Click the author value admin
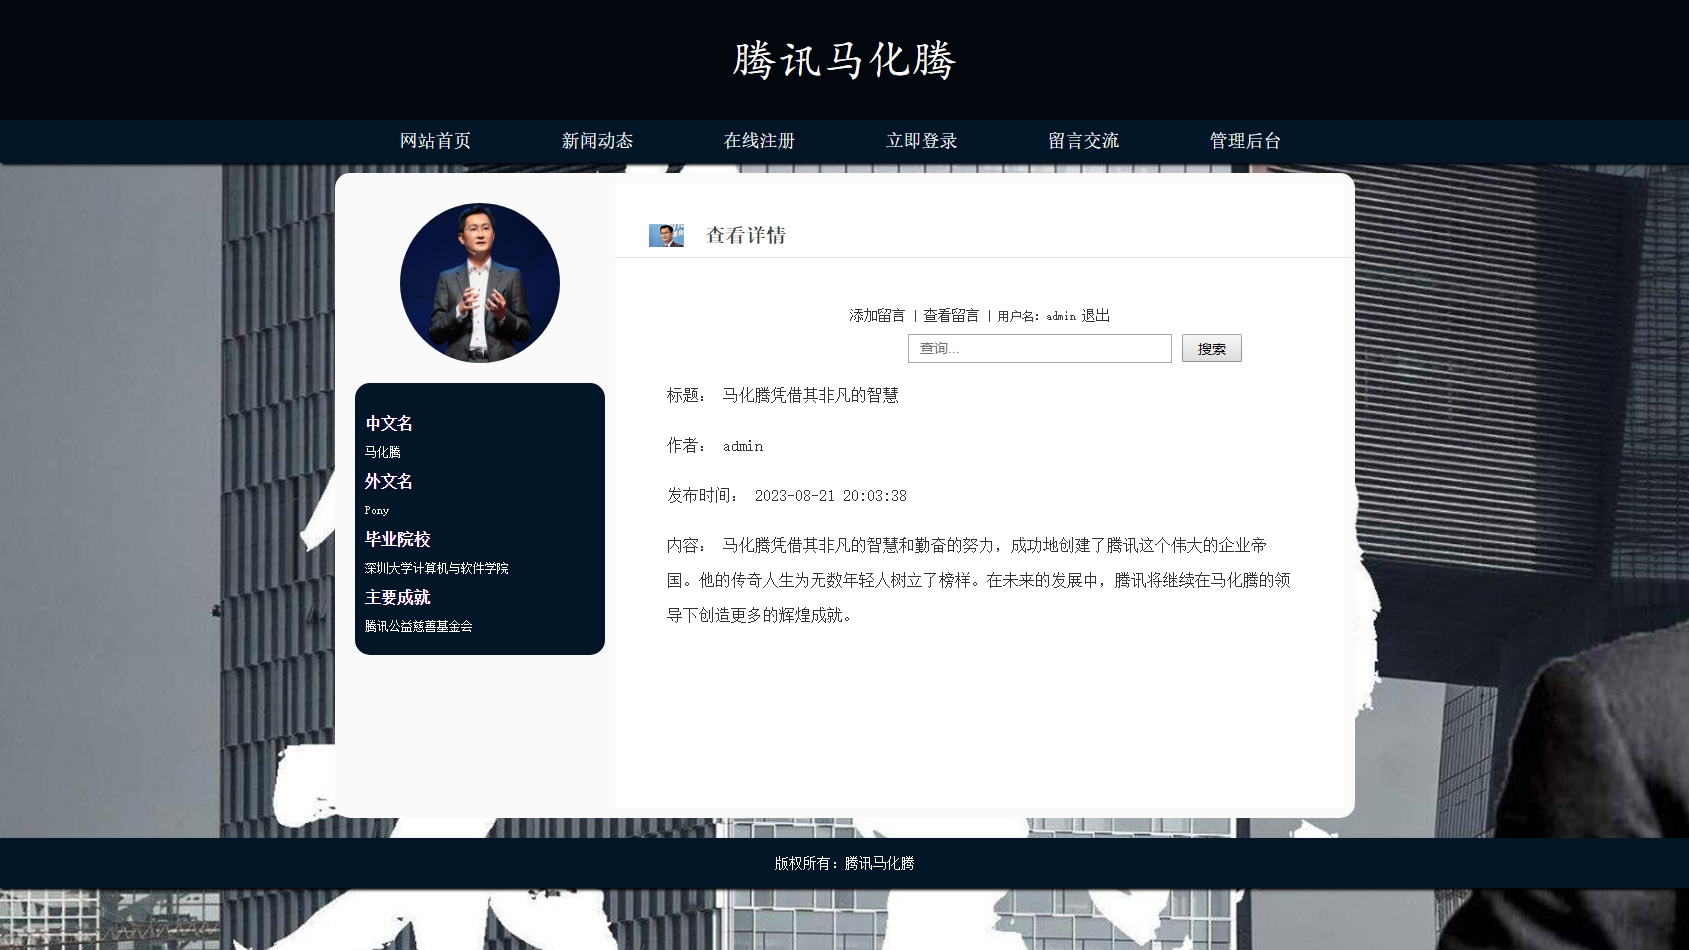This screenshot has width=1689, height=950. (x=743, y=446)
